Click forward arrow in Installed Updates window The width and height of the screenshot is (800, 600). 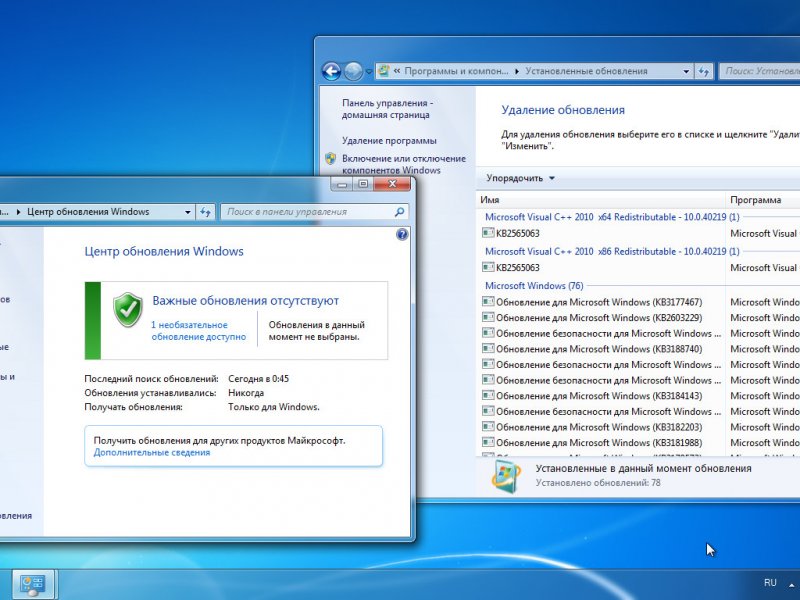click(x=353, y=71)
